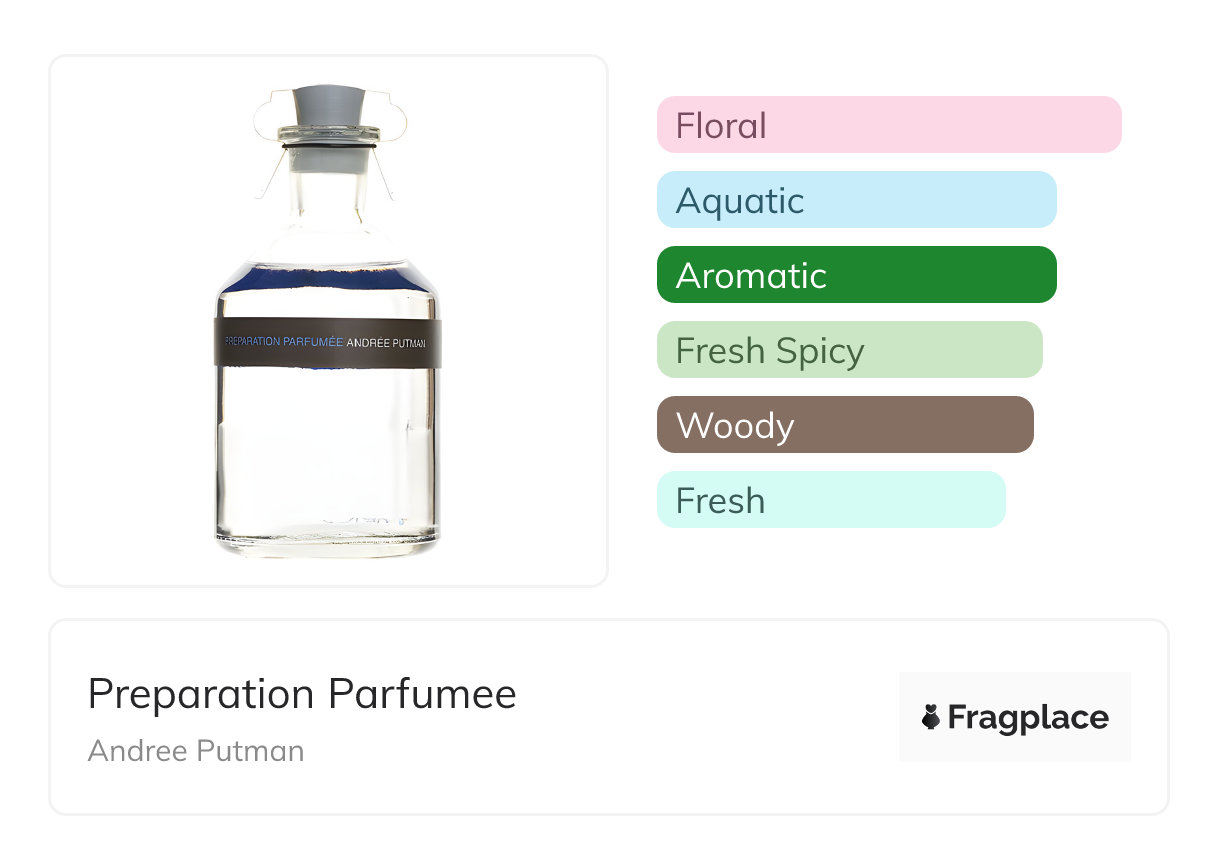Click the Fragplace wordmark text
Image resolution: width=1218 pixels, height=864 pixels.
click(x=1028, y=717)
